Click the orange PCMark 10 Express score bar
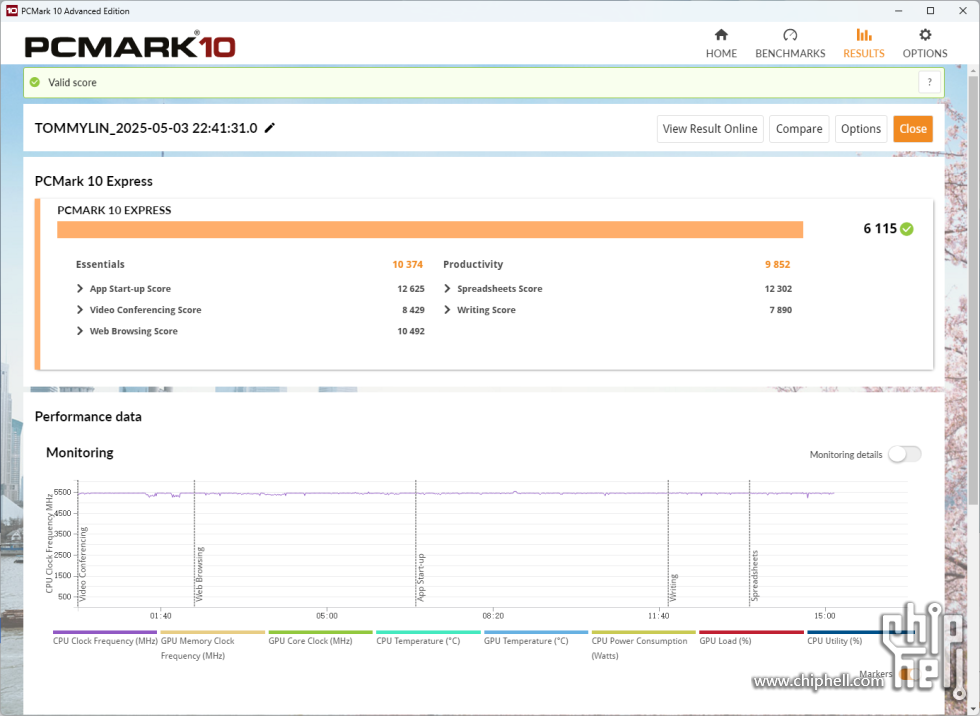 430,229
